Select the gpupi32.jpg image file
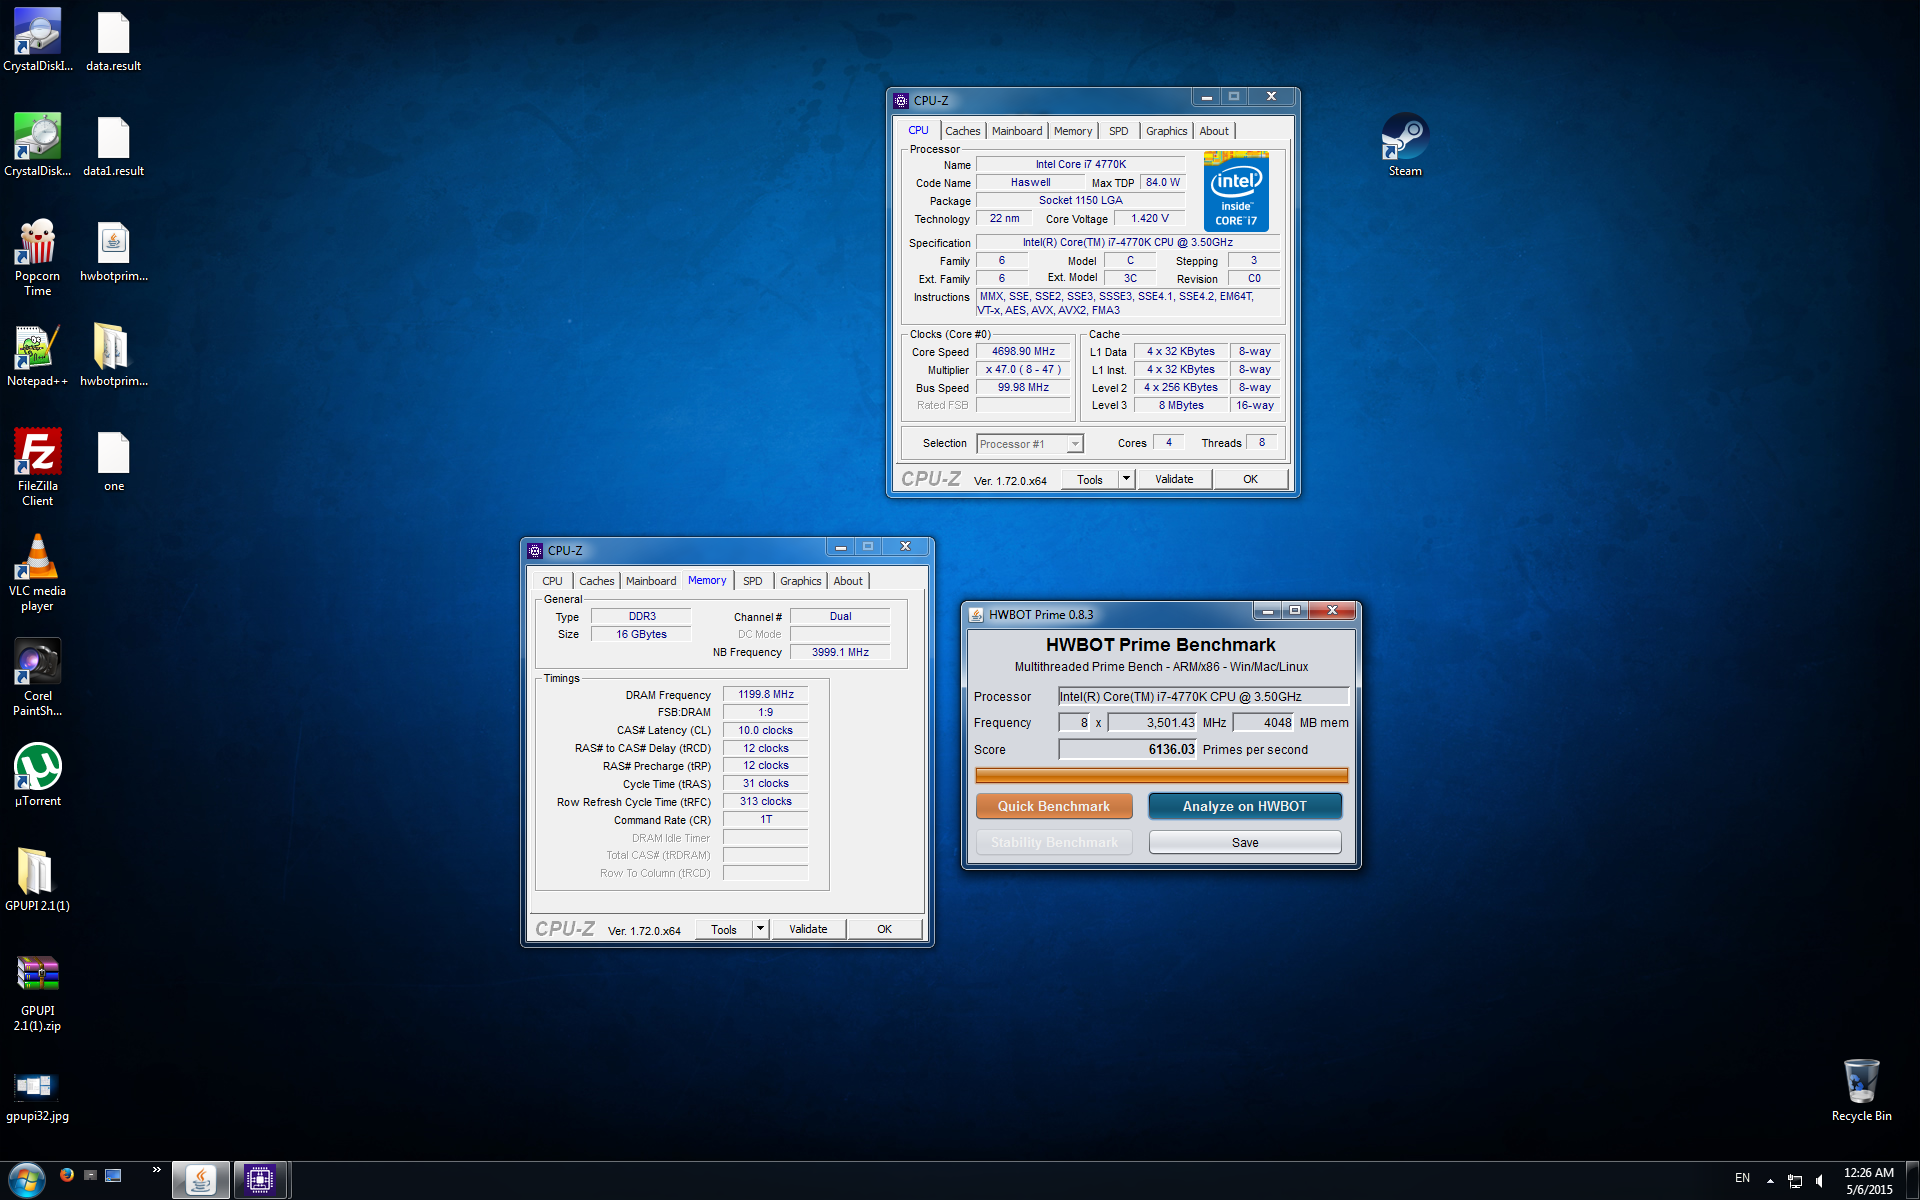Screen dimensions: 1920x1200 pyautogui.click(x=37, y=1097)
